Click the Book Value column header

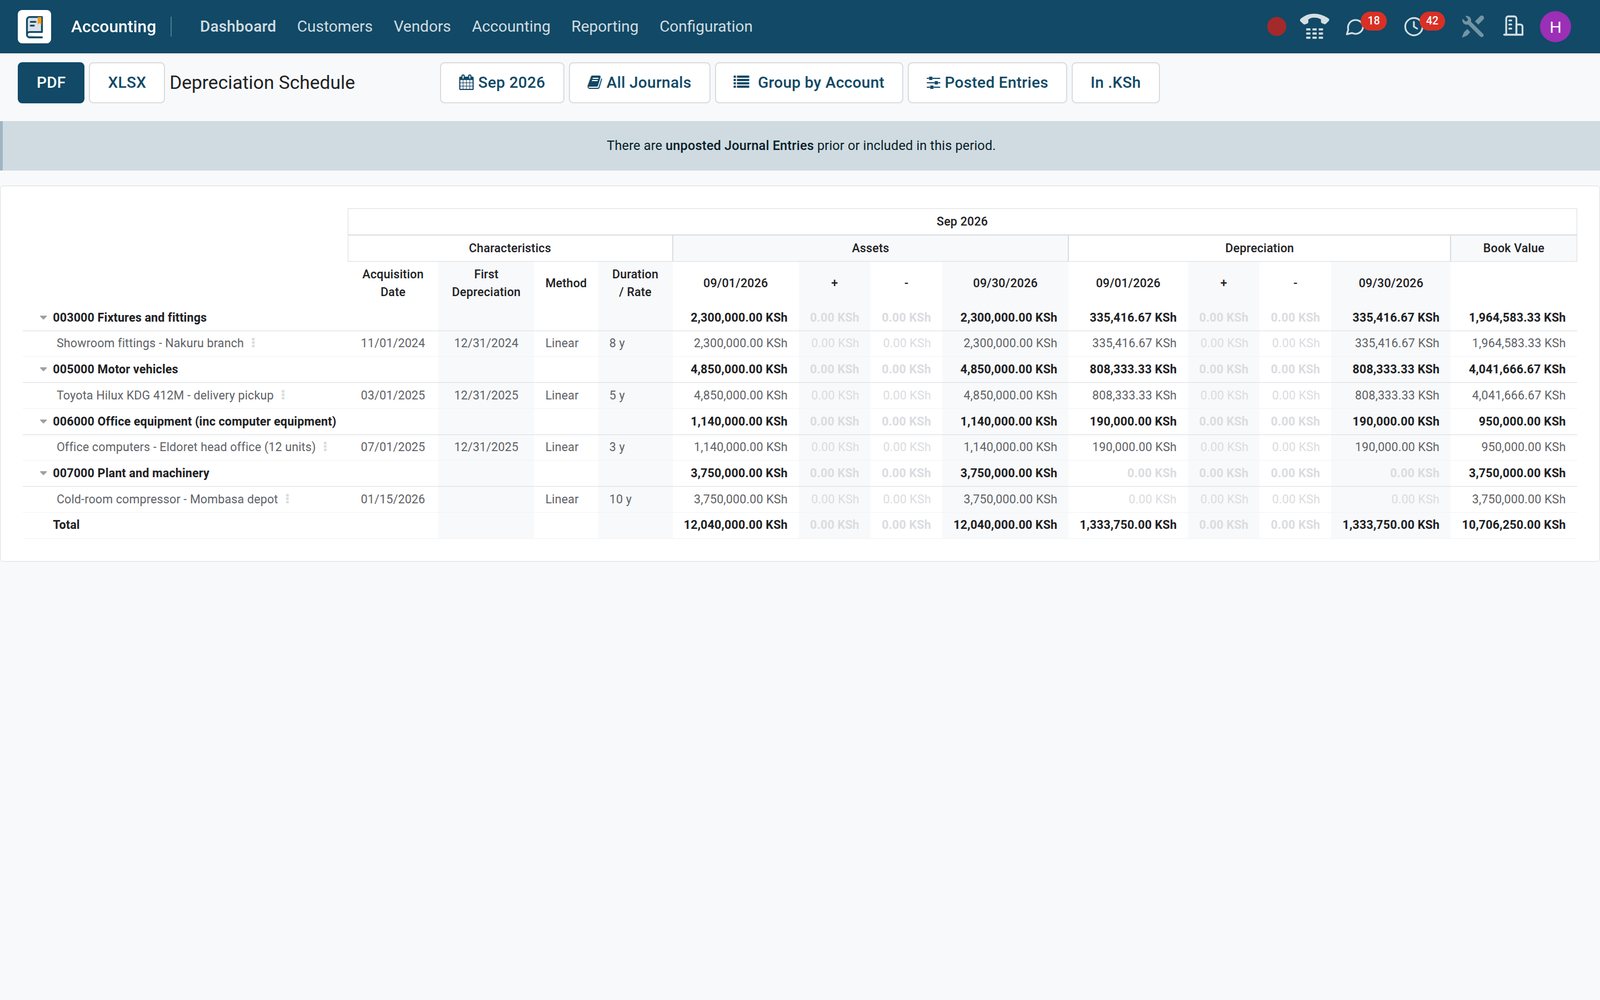click(x=1513, y=248)
